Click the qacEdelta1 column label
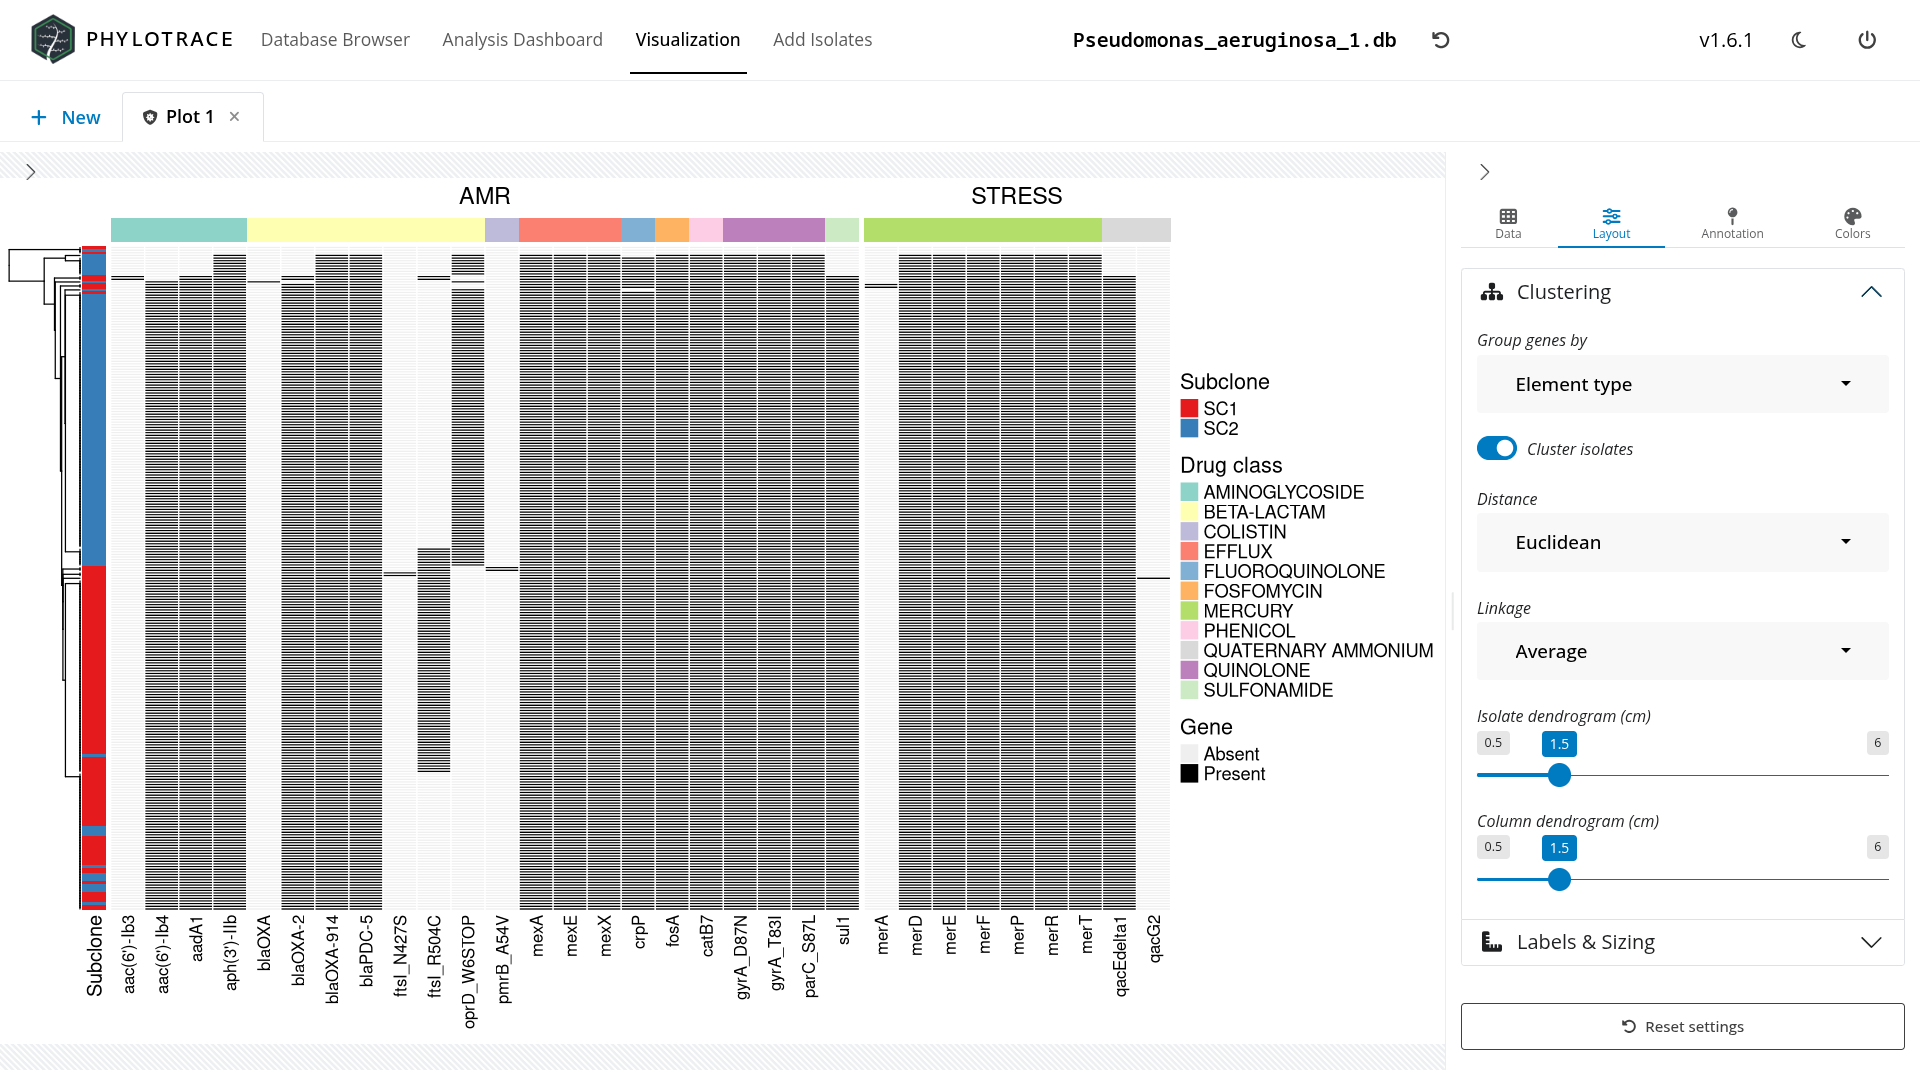The image size is (1920, 1080). point(1120,956)
